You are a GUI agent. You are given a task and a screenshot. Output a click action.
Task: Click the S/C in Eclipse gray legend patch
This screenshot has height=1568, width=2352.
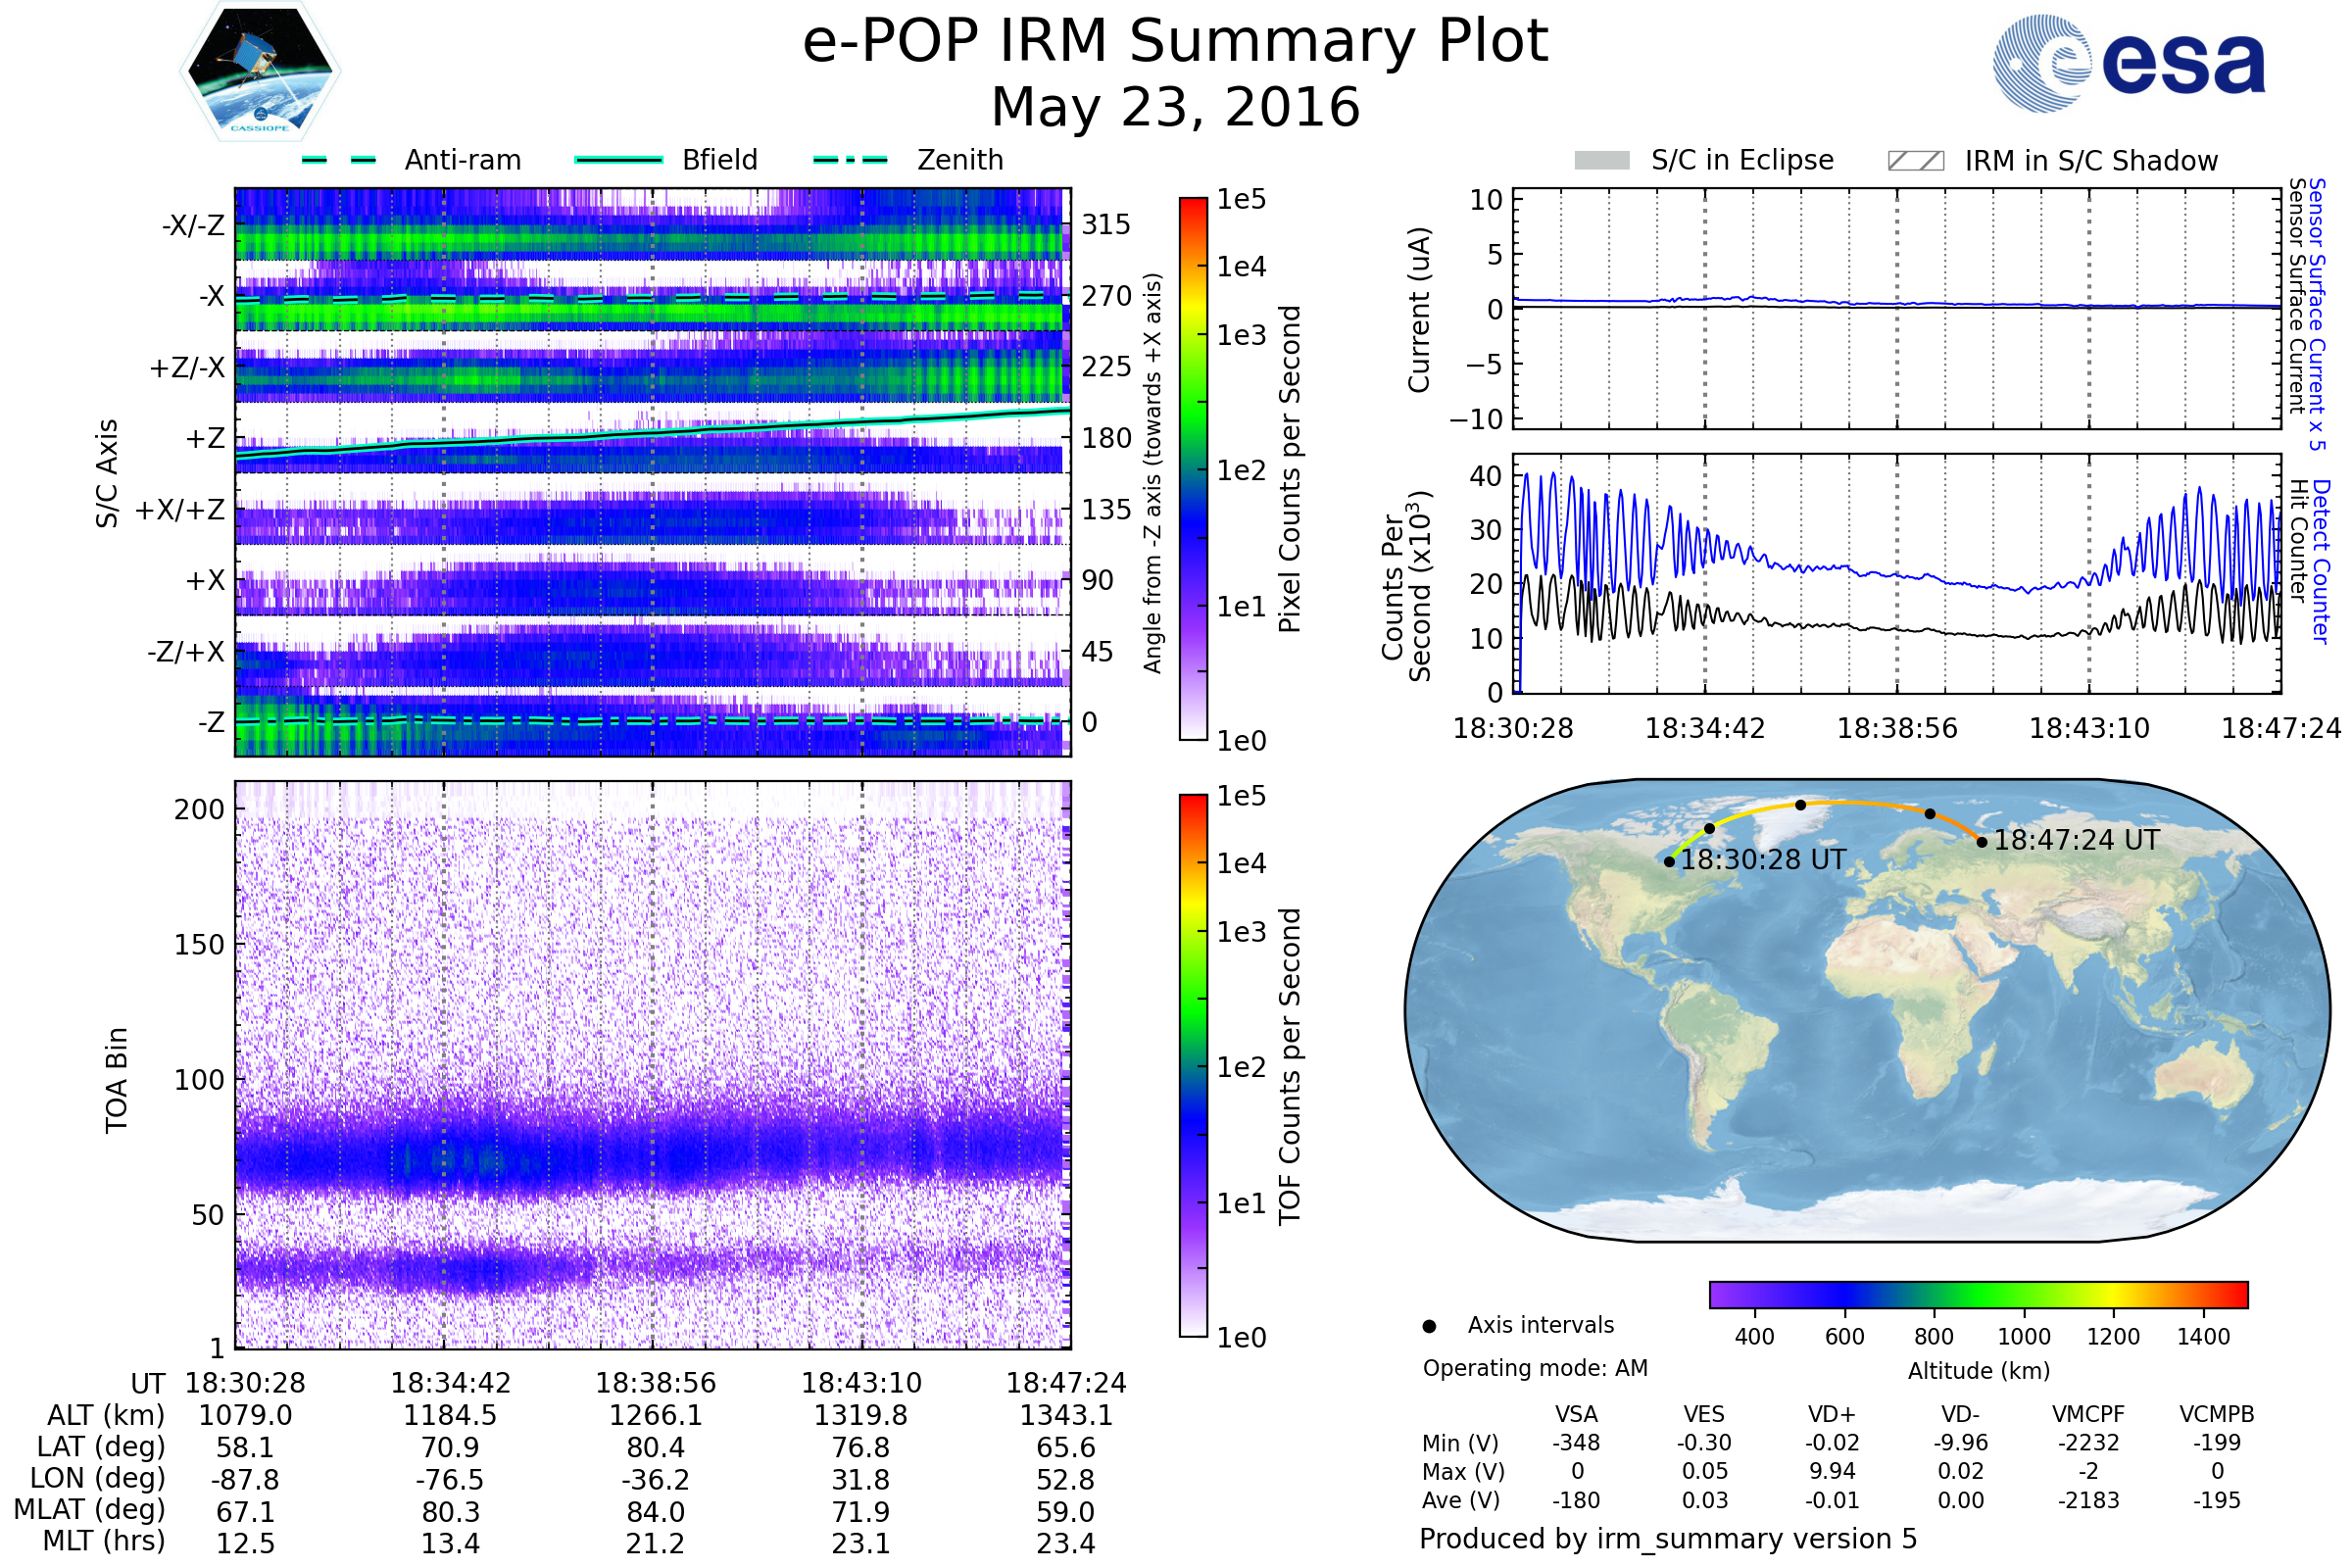[1601, 161]
